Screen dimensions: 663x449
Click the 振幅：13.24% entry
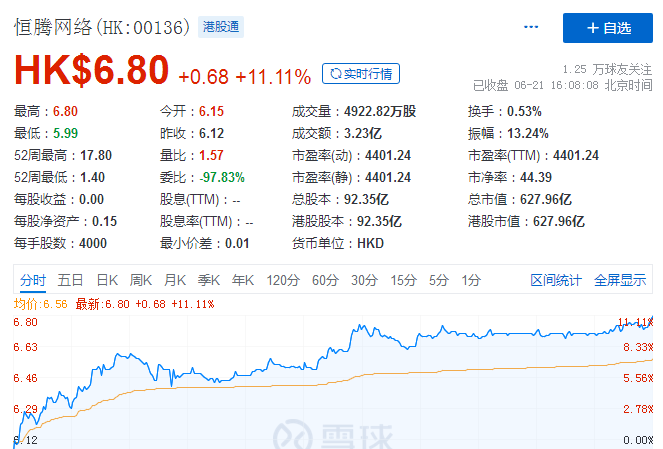click(x=508, y=133)
